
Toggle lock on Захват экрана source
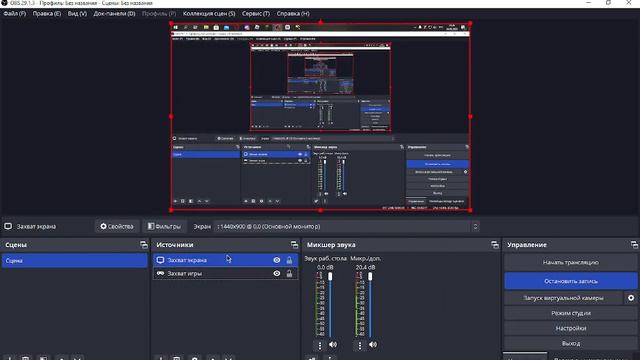point(289,260)
